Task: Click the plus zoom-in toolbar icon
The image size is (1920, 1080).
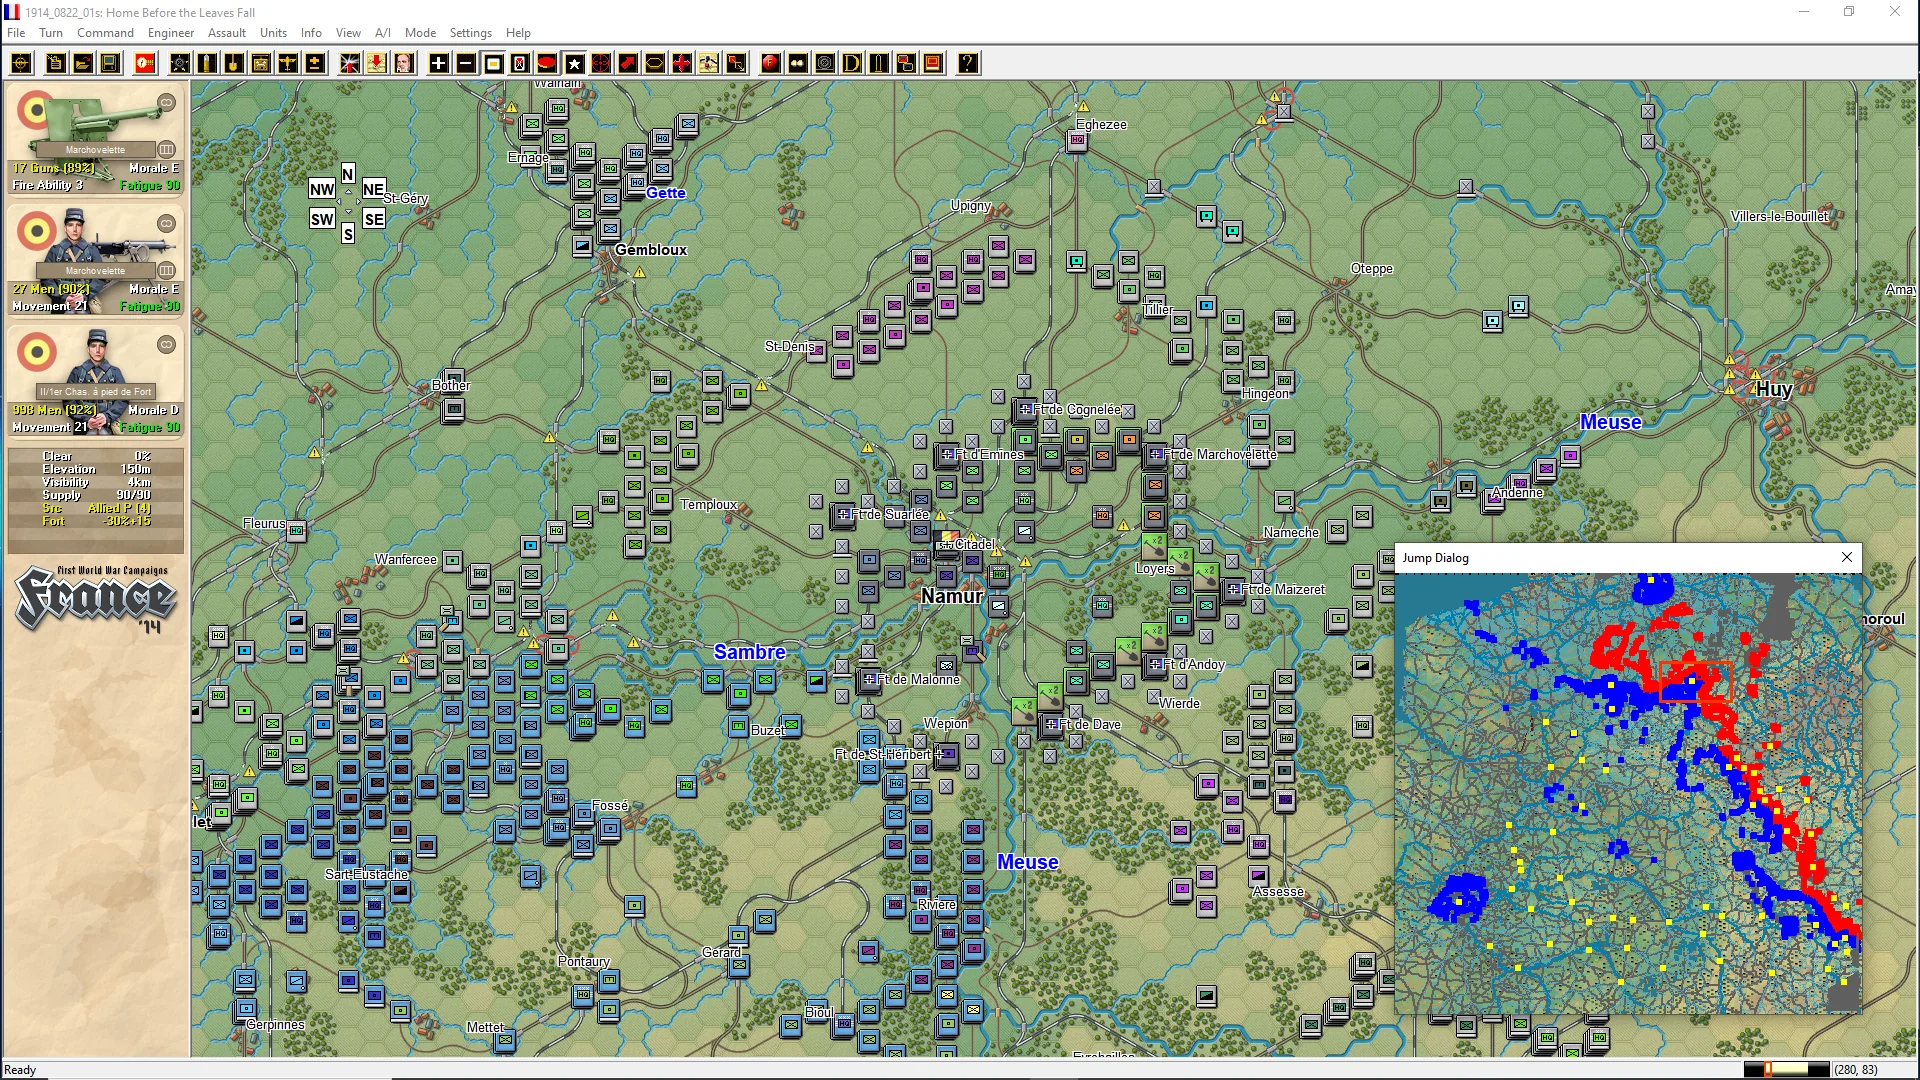Action: point(439,64)
